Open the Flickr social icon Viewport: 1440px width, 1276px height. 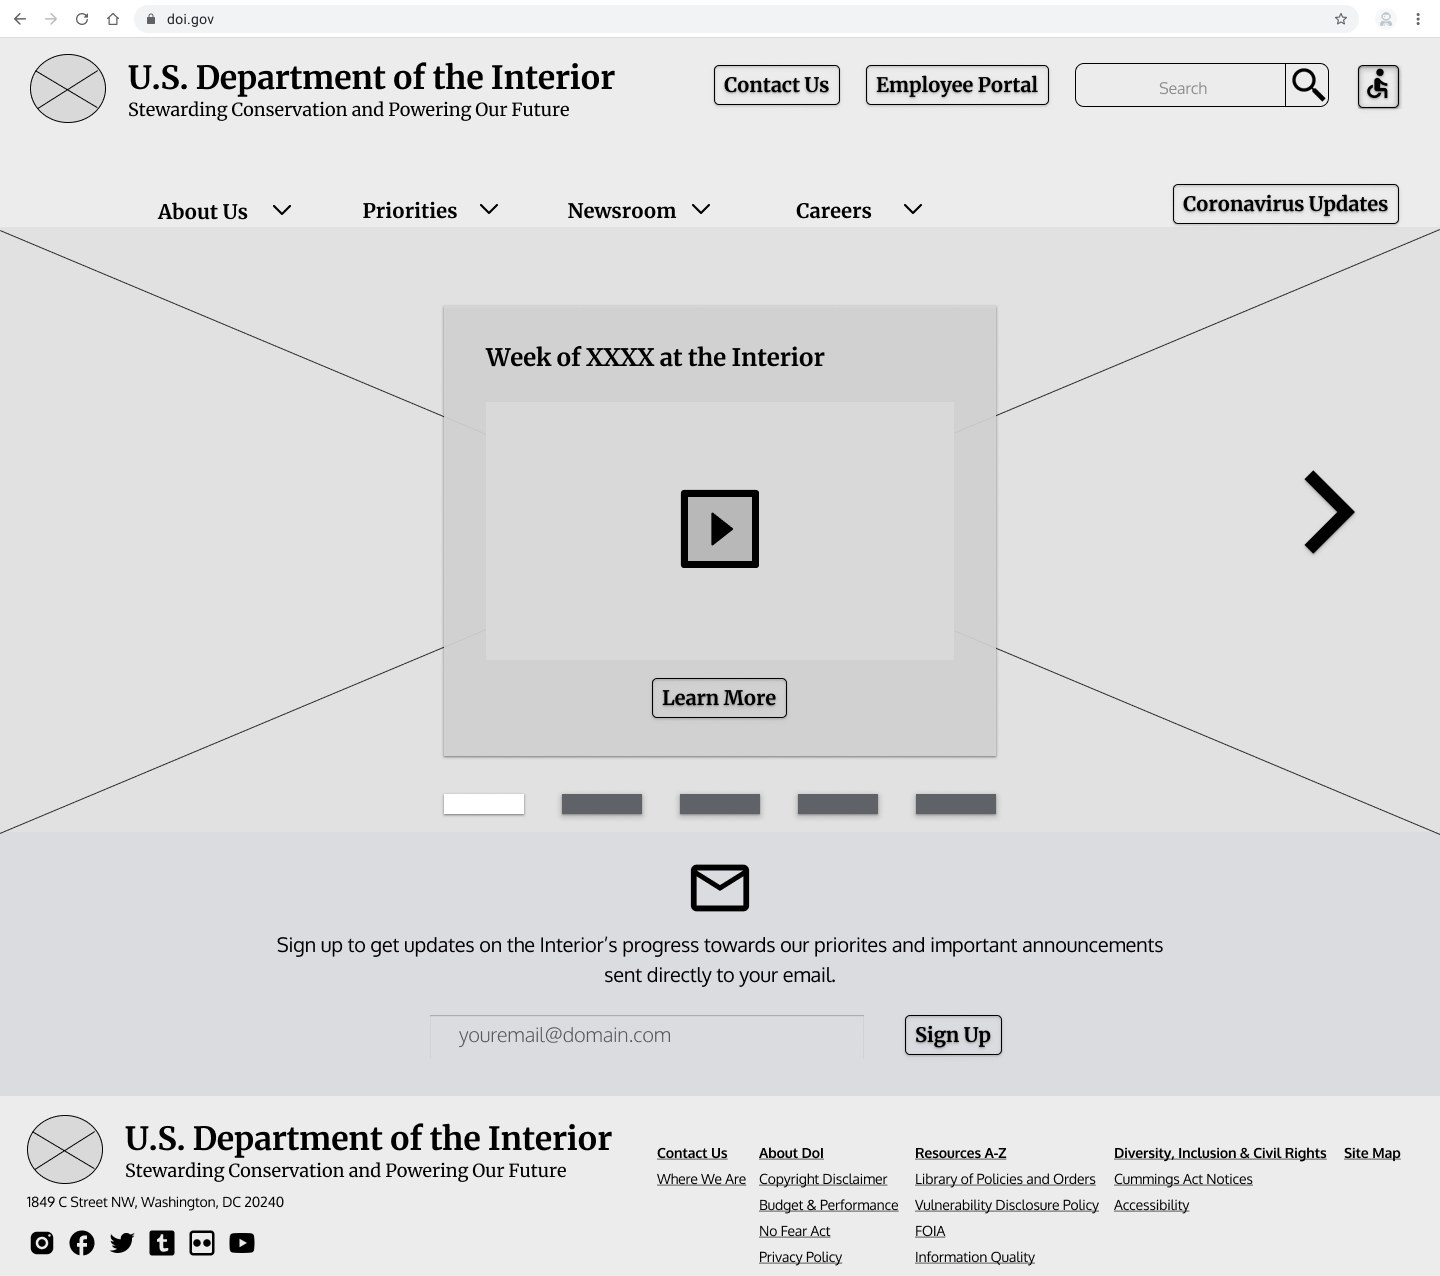pyautogui.click(x=202, y=1243)
